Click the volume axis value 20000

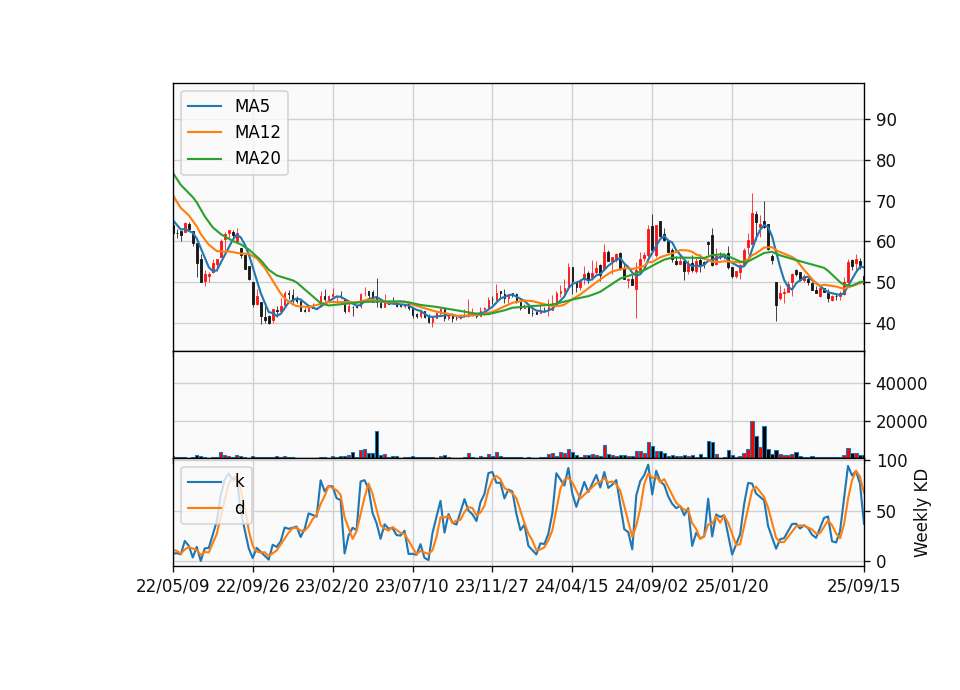click(x=902, y=422)
